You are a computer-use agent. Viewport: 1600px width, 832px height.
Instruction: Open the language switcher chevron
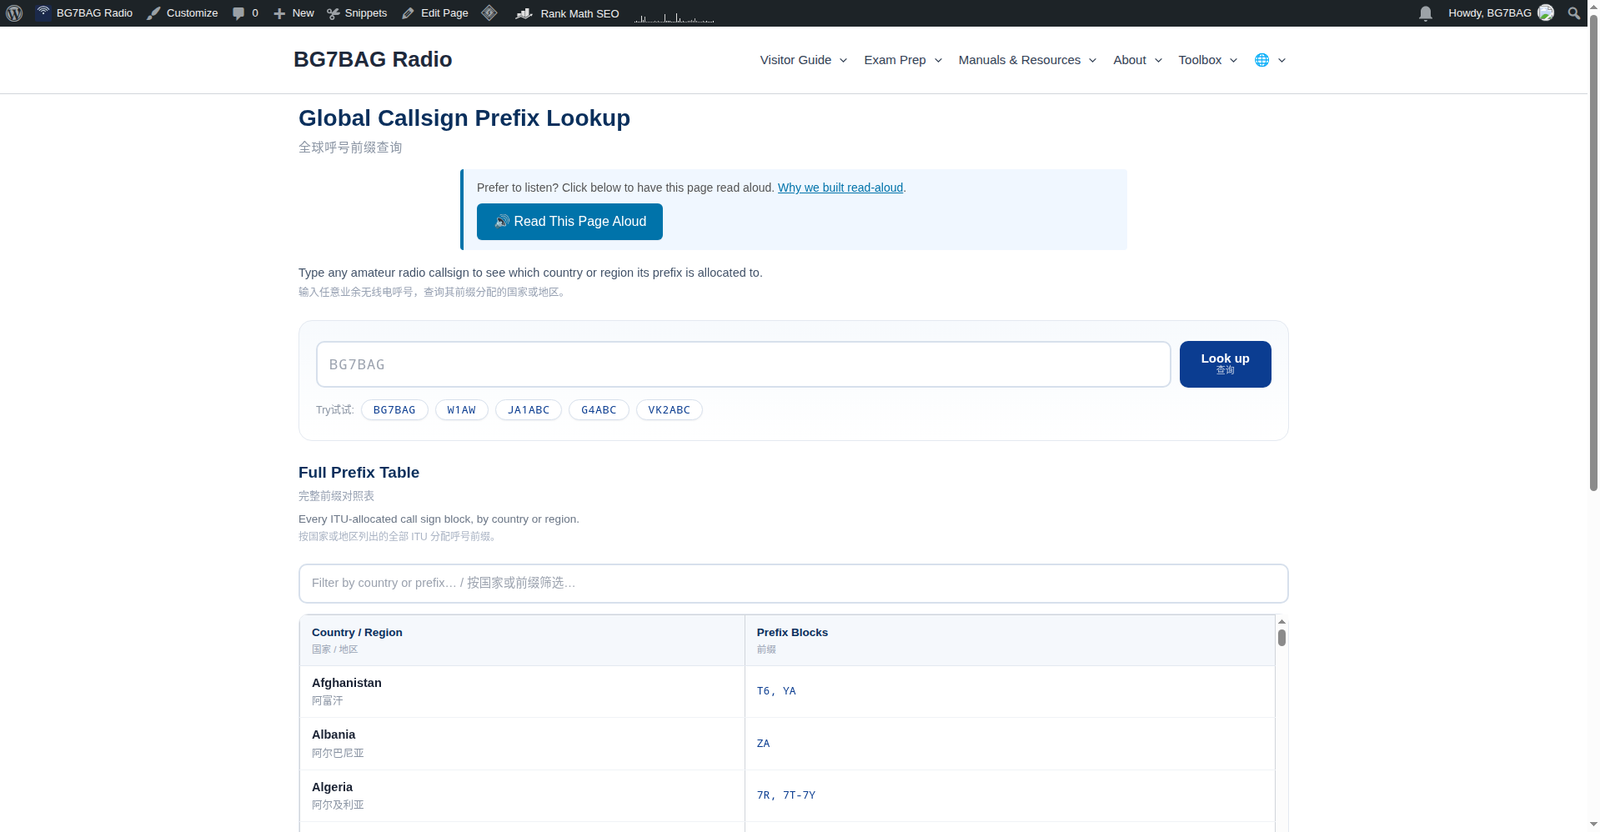[1282, 60]
